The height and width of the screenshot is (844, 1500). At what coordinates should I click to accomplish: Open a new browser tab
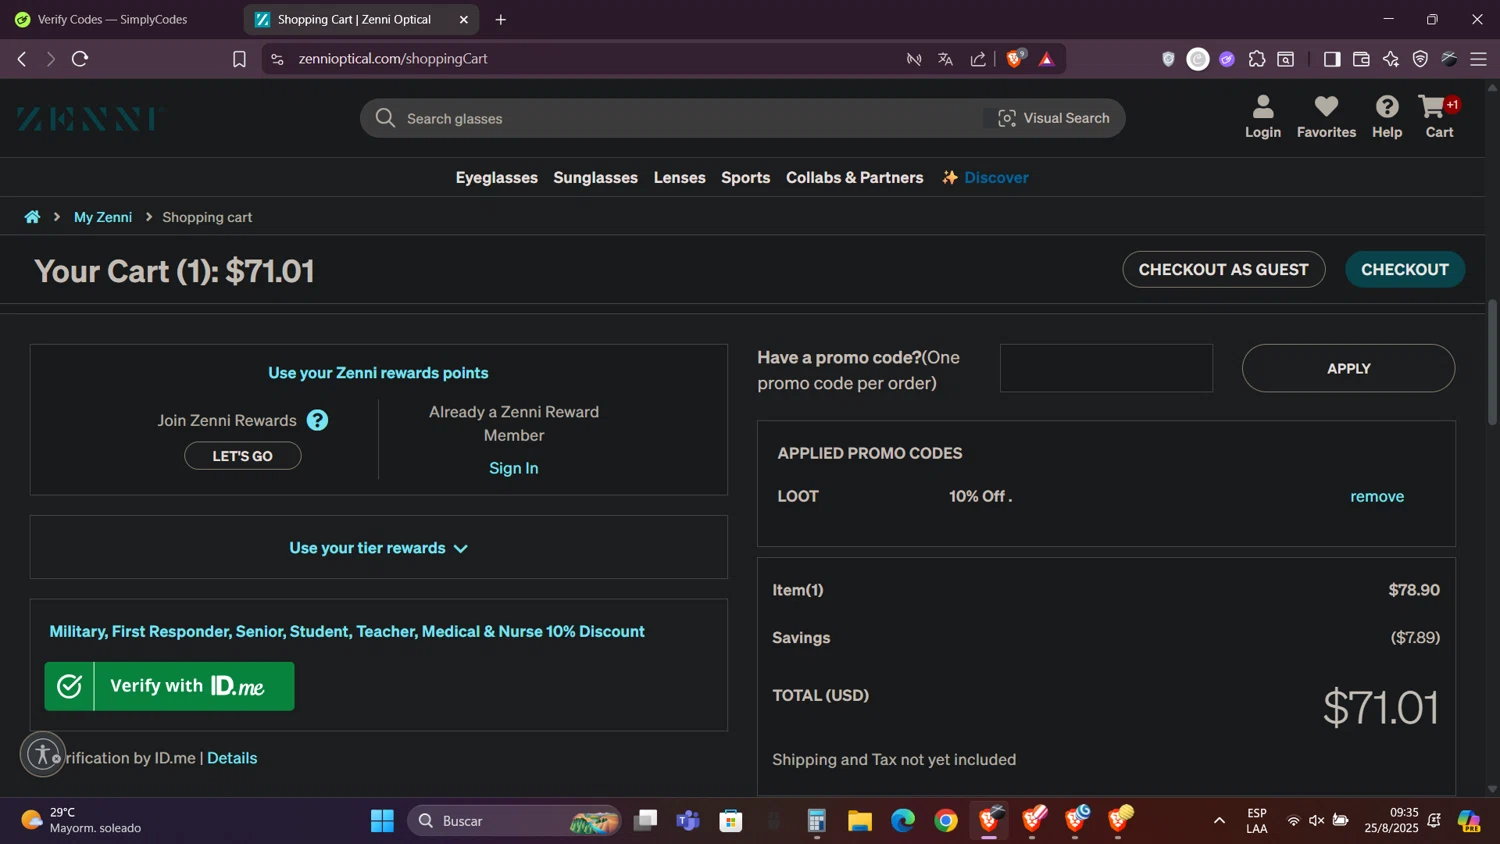[x=500, y=19]
